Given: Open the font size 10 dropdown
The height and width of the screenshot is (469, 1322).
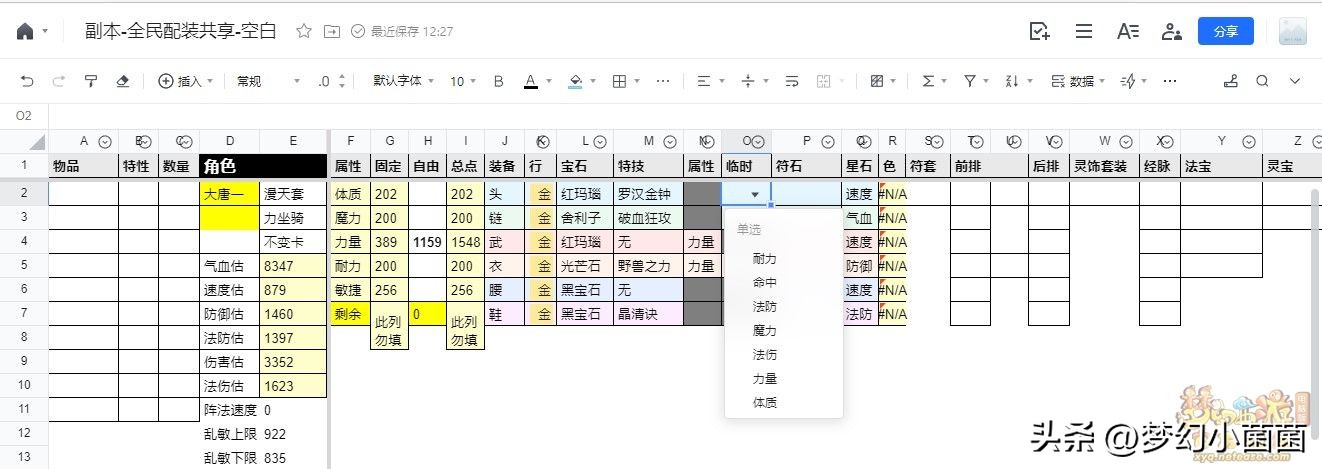Looking at the screenshot, I should (463, 81).
